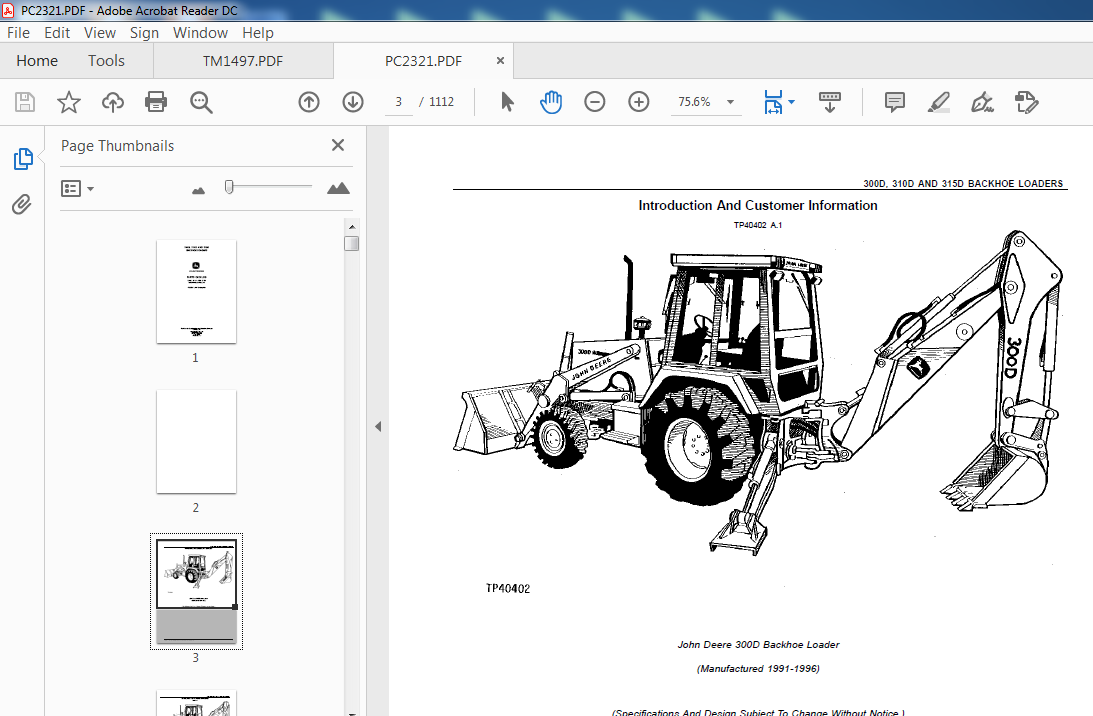Image resolution: width=1093 pixels, height=716 pixels.
Task: Open the View menu
Action: (100, 33)
